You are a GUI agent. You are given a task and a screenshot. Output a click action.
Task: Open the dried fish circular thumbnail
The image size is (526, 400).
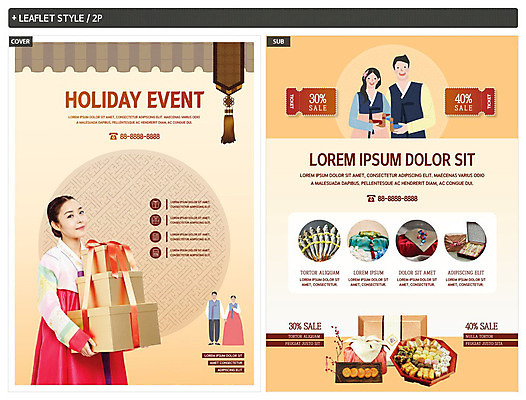[x=319, y=241]
